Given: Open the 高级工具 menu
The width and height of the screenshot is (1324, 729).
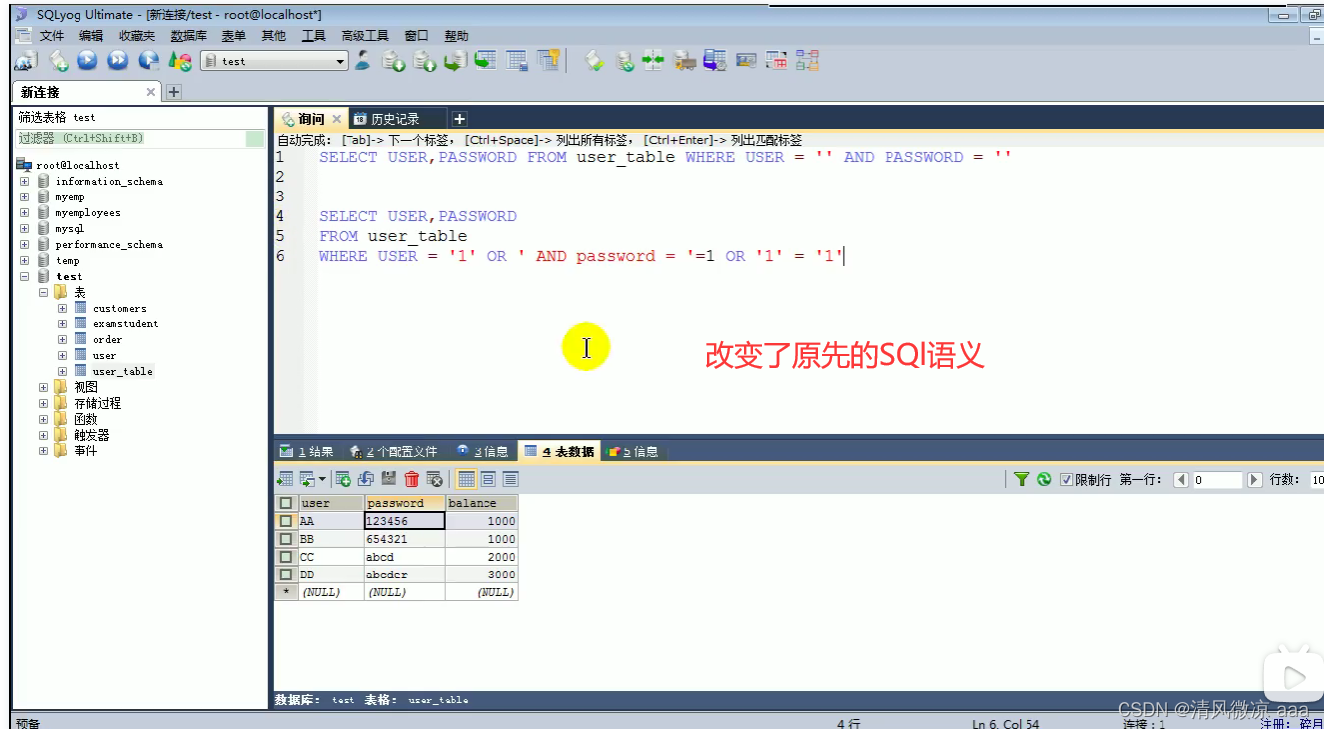Looking at the screenshot, I should pyautogui.click(x=365, y=36).
